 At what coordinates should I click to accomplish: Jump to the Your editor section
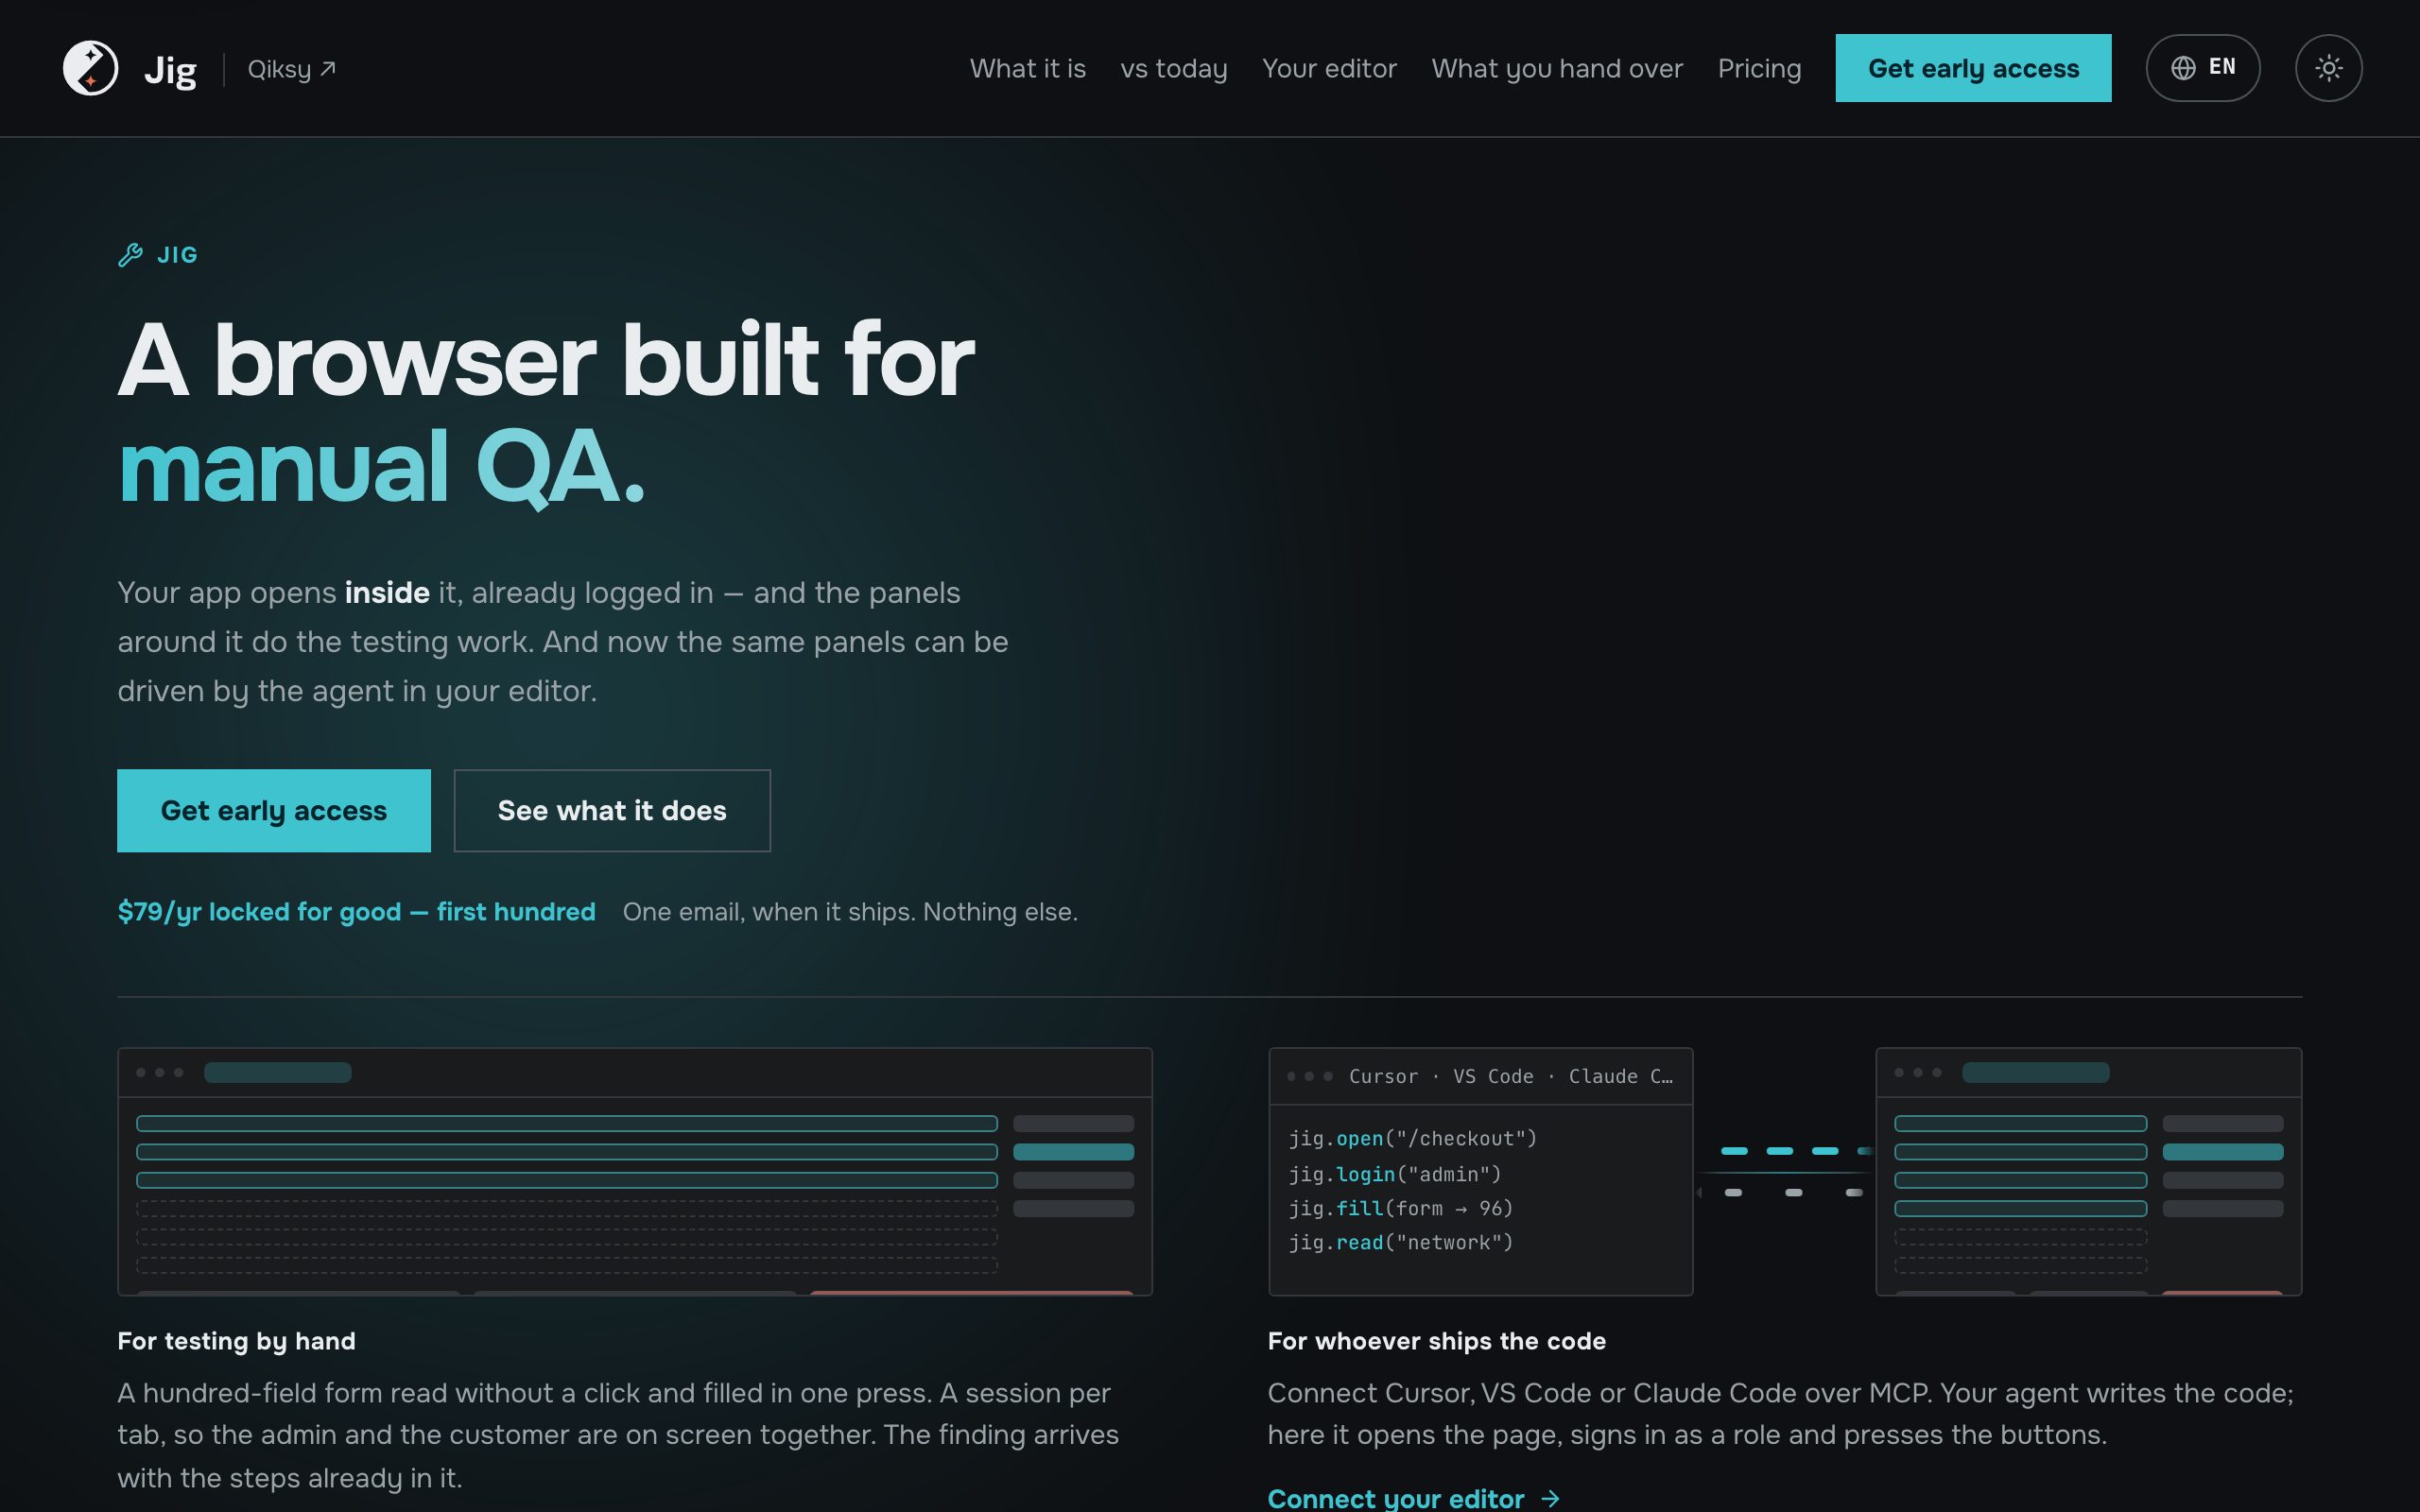tap(1329, 68)
